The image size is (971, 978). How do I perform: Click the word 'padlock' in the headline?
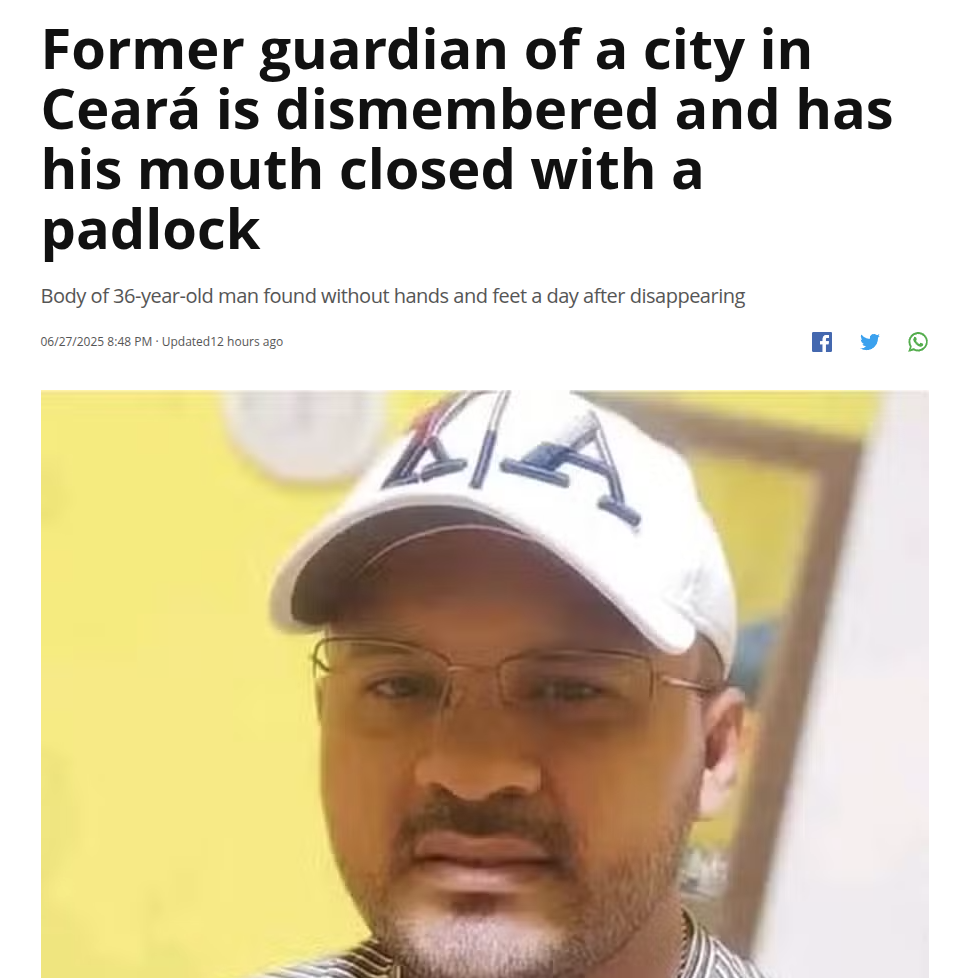click(150, 230)
